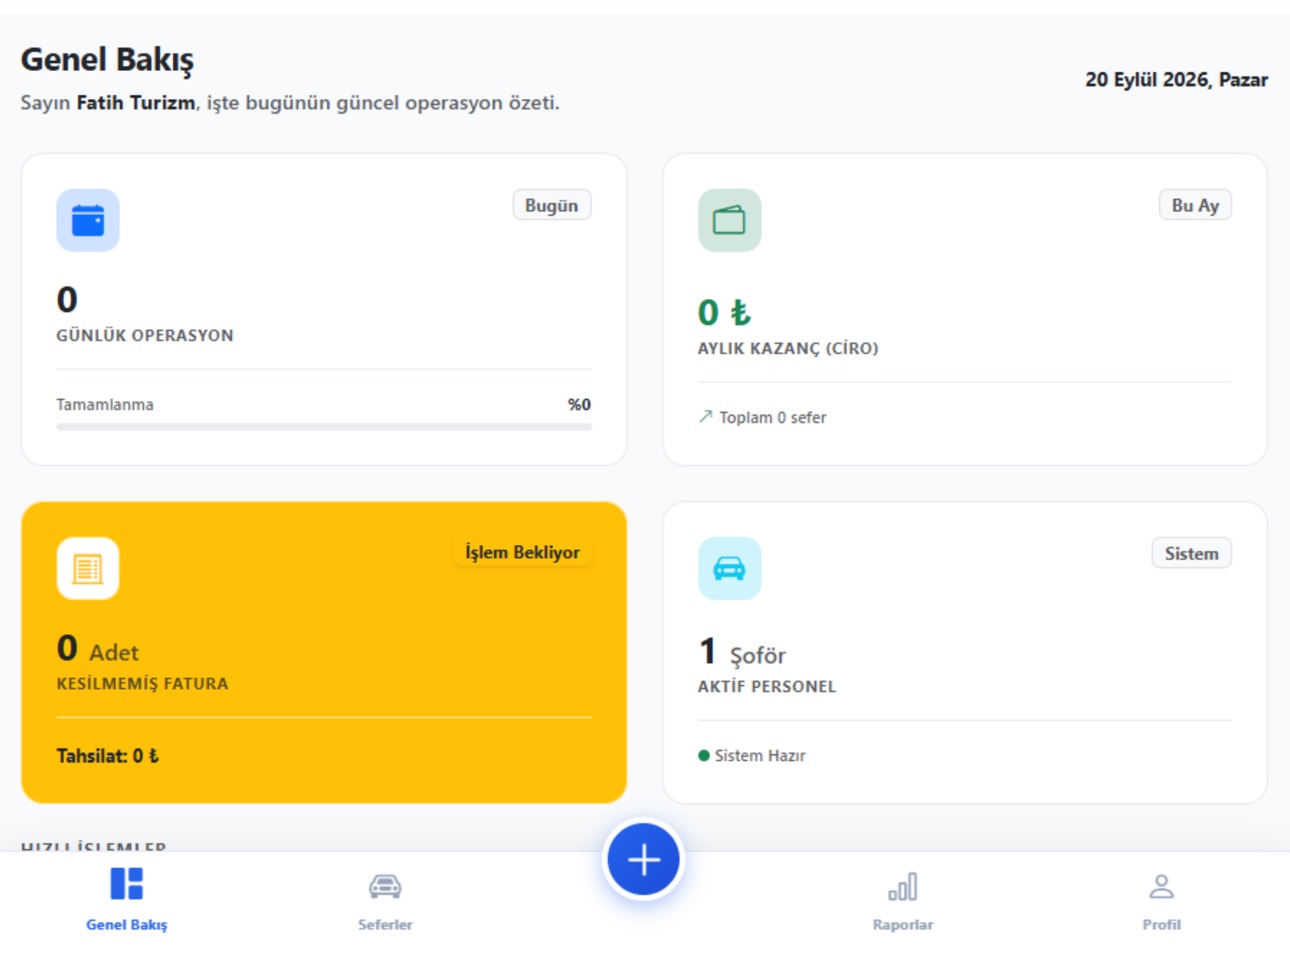Click the trending arrow icon beside Toplam 0 sefer
Image resolution: width=1290 pixels, height=967 pixels.
(x=706, y=416)
